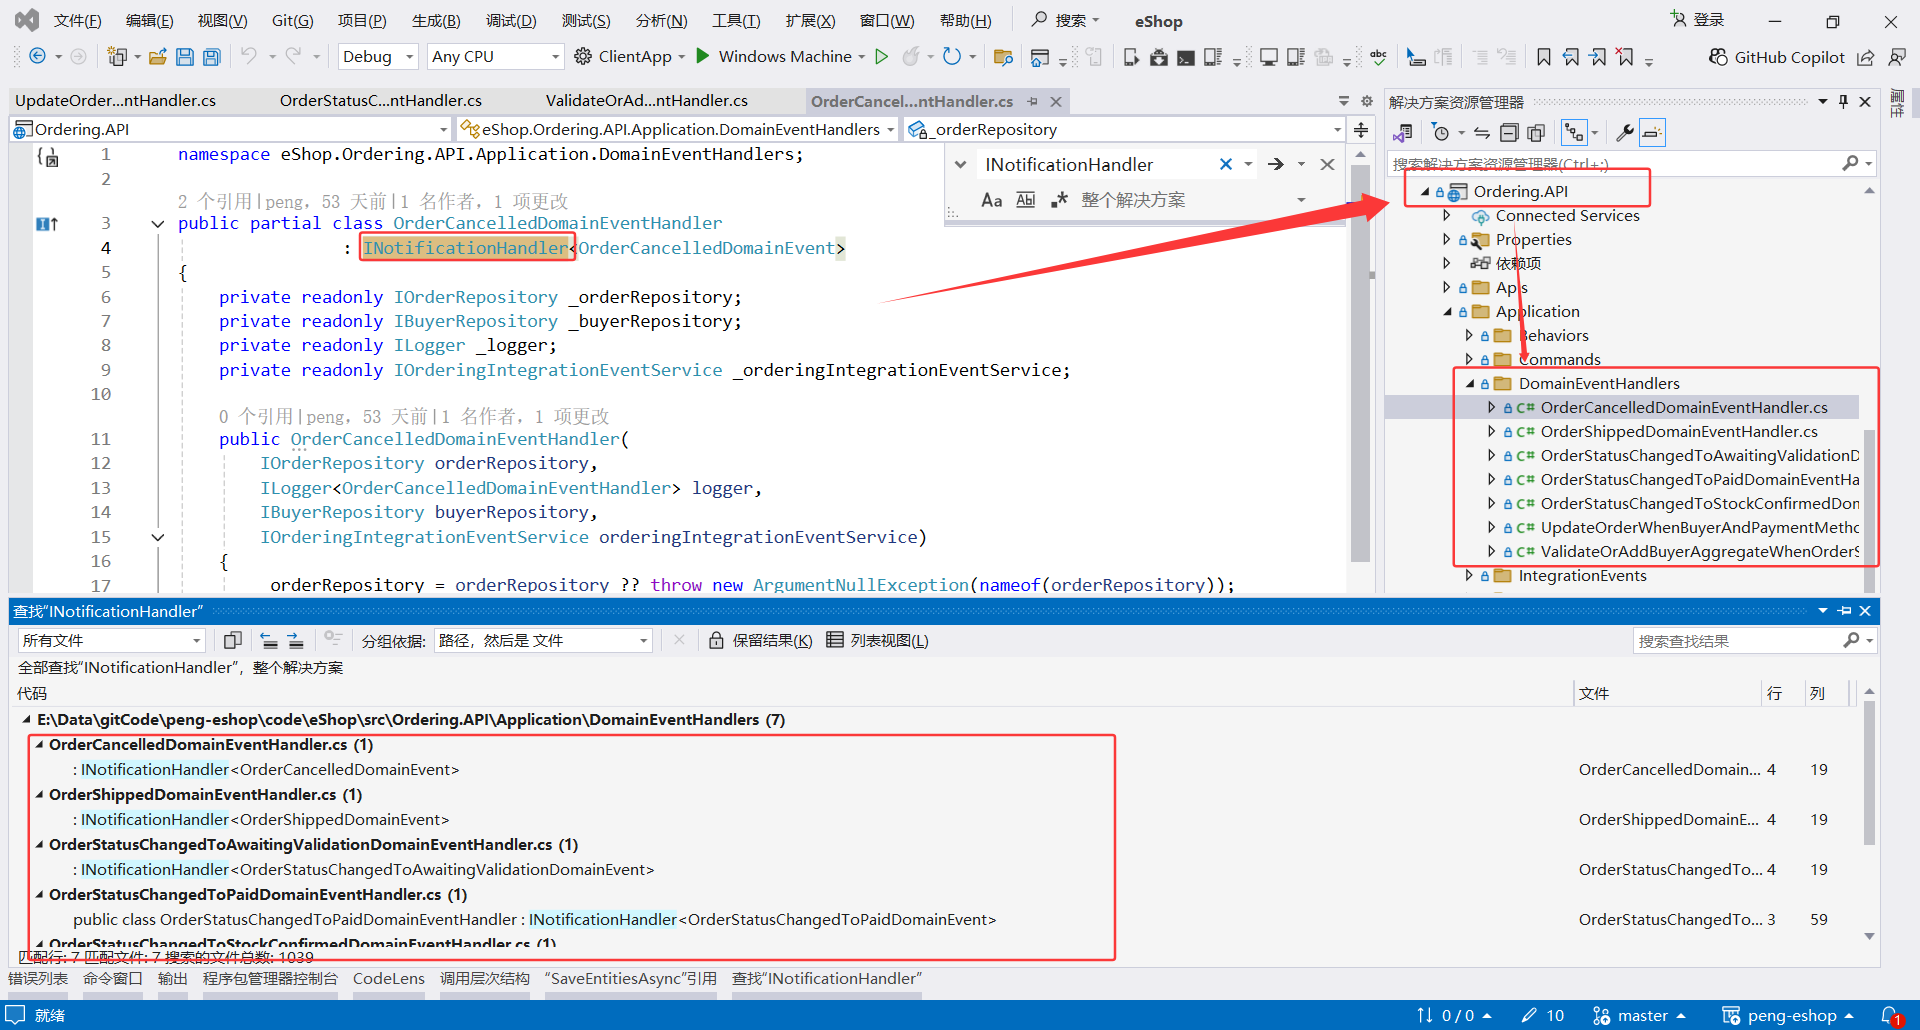Collapse all in Solution Explorer

pos(1509,133)
